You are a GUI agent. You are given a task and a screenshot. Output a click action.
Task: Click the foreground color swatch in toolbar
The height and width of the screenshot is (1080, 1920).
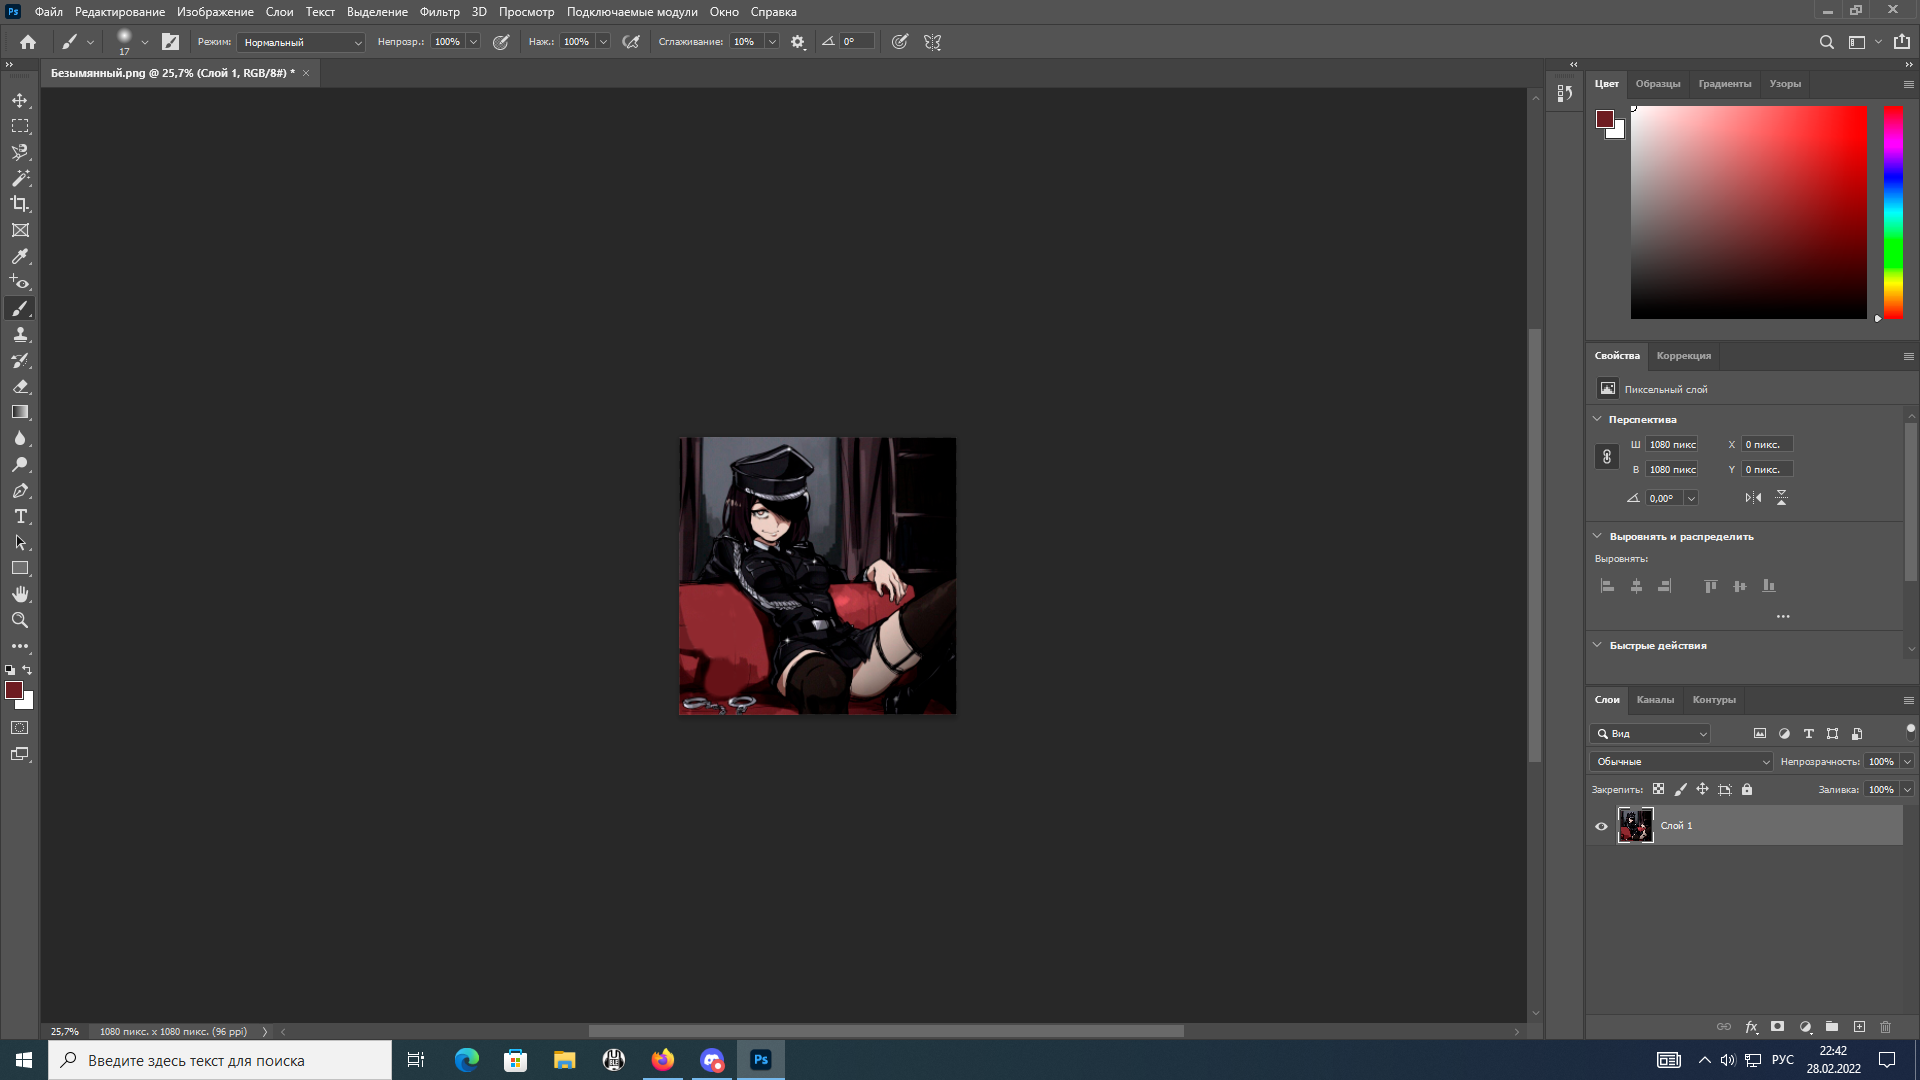(x=14, y=690)
